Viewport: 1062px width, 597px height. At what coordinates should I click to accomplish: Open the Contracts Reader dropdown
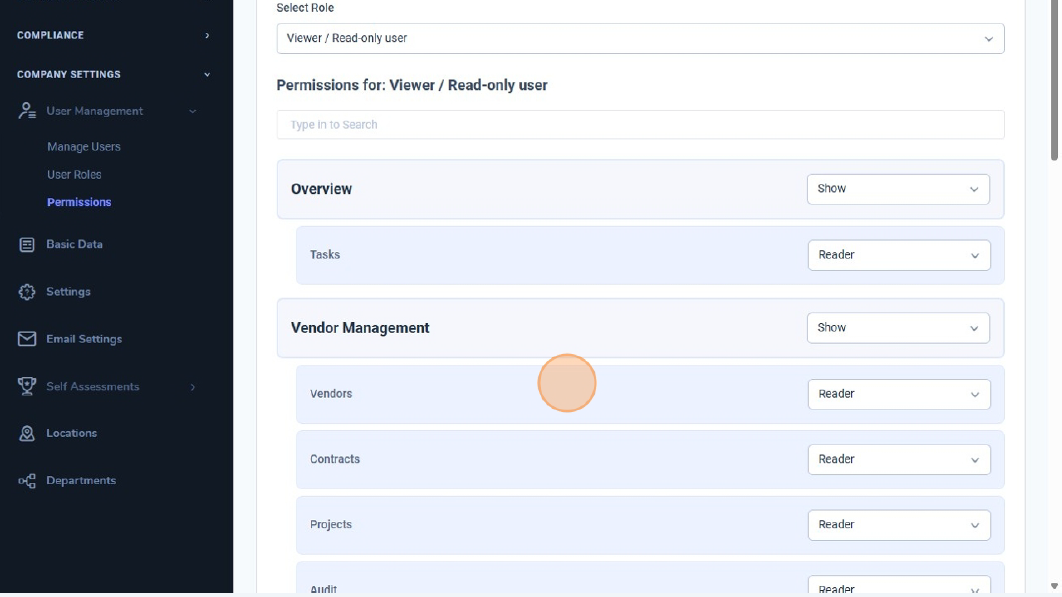[x=898, y=459]
